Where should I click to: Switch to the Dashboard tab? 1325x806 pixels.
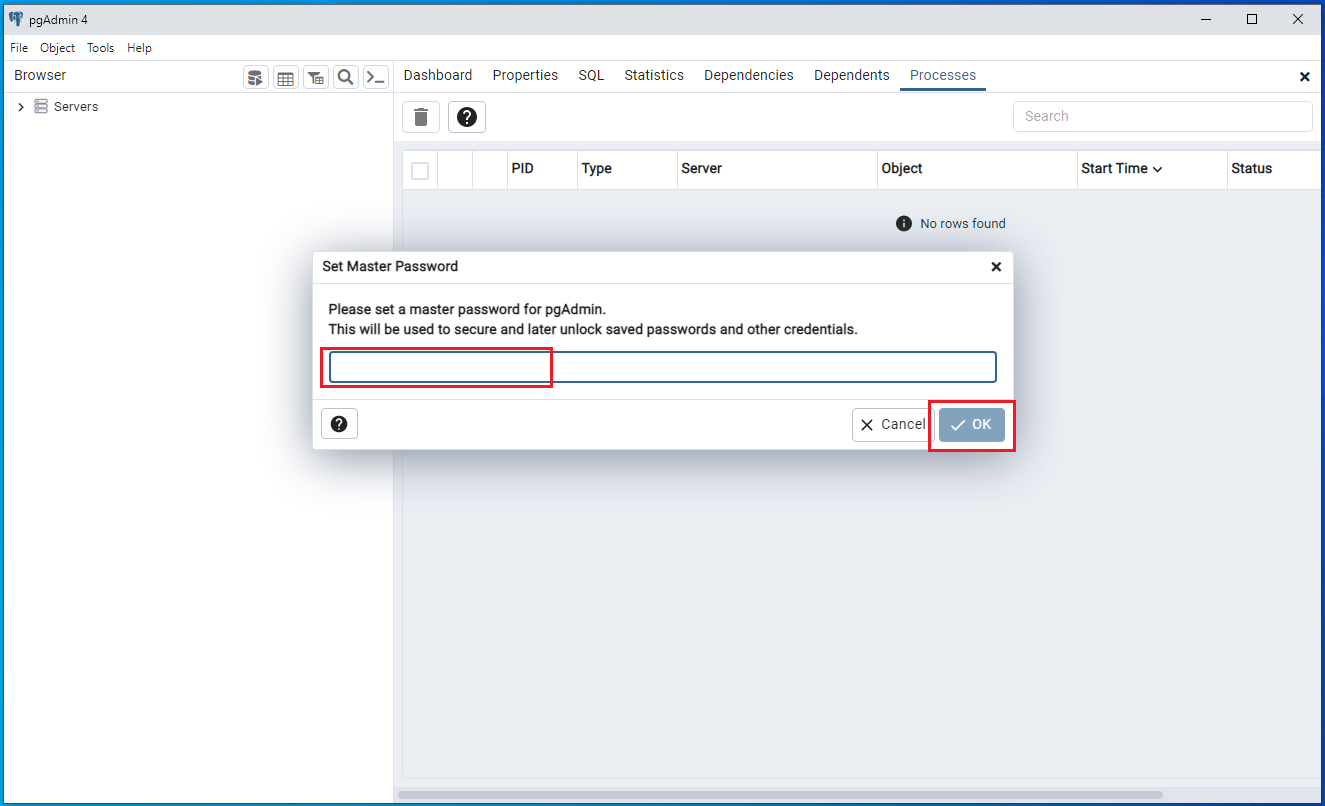coord(438,75)
